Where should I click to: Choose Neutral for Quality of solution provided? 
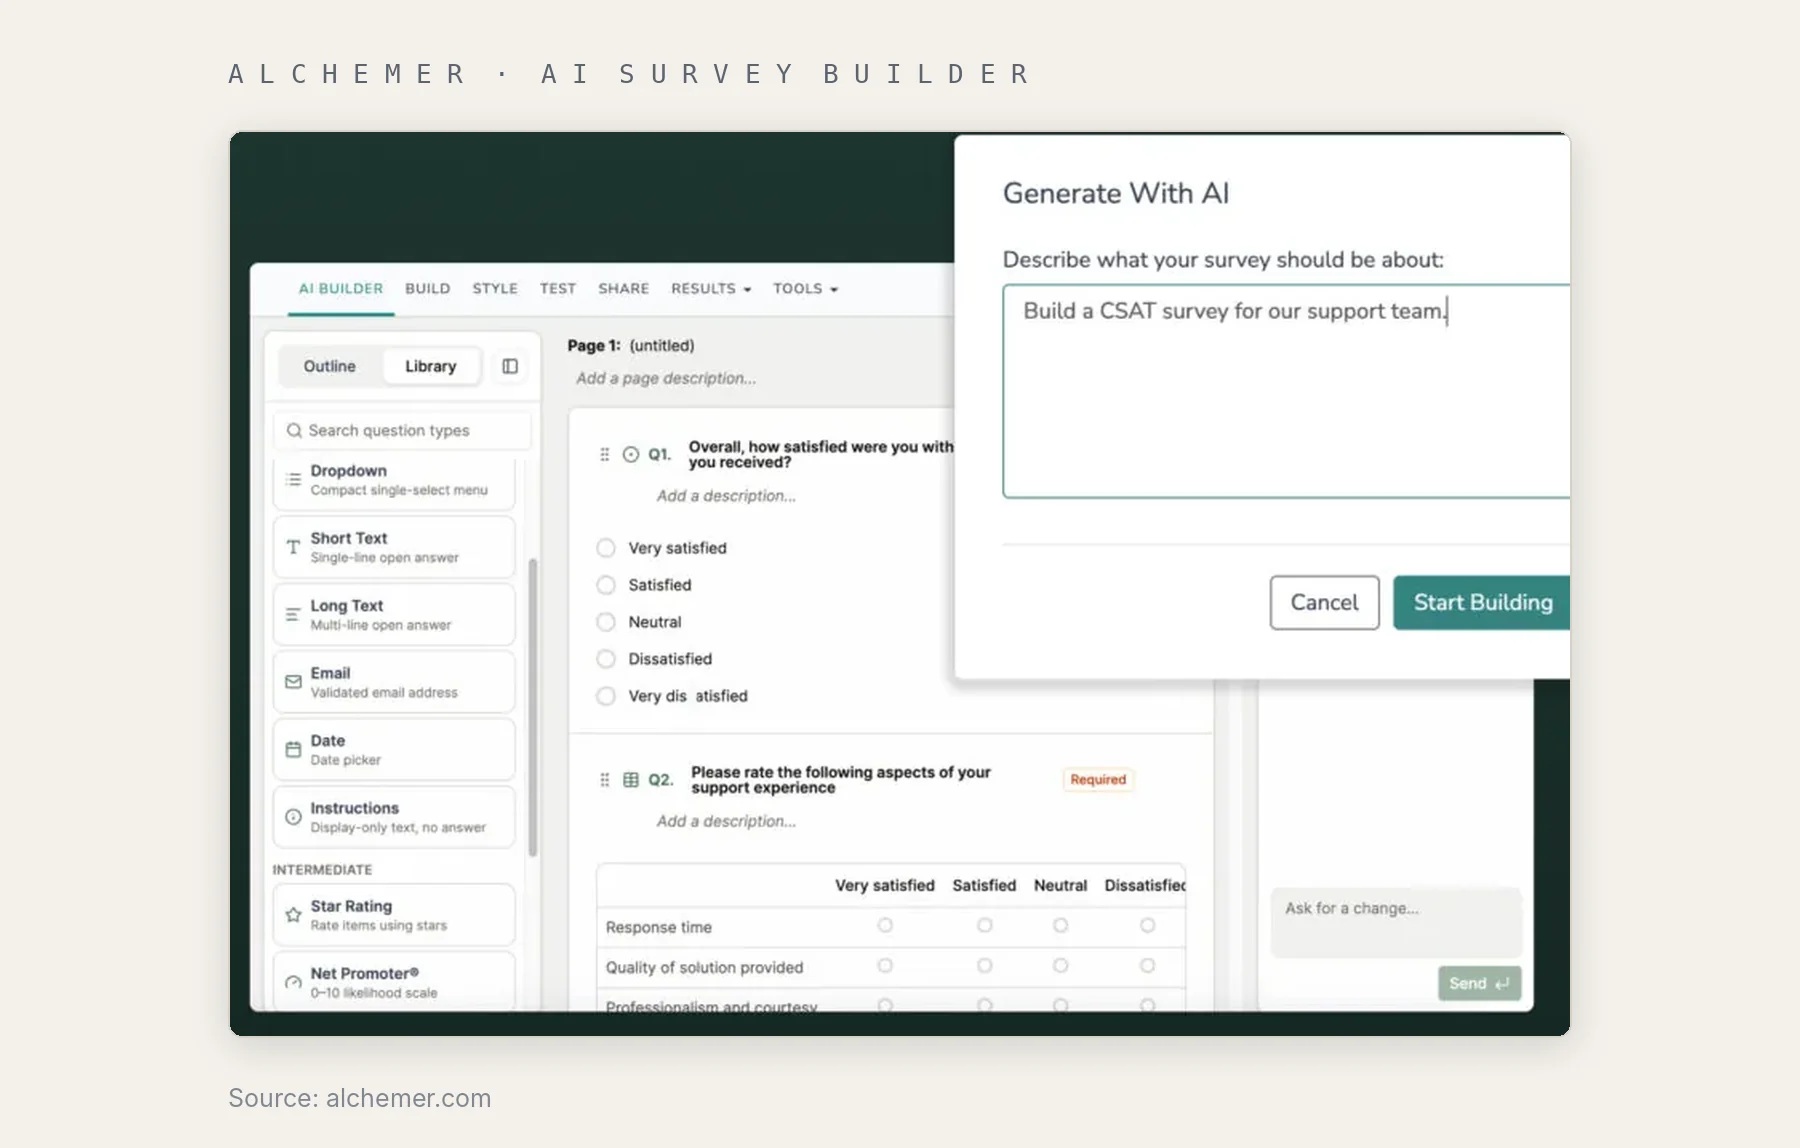[1060, 966]
